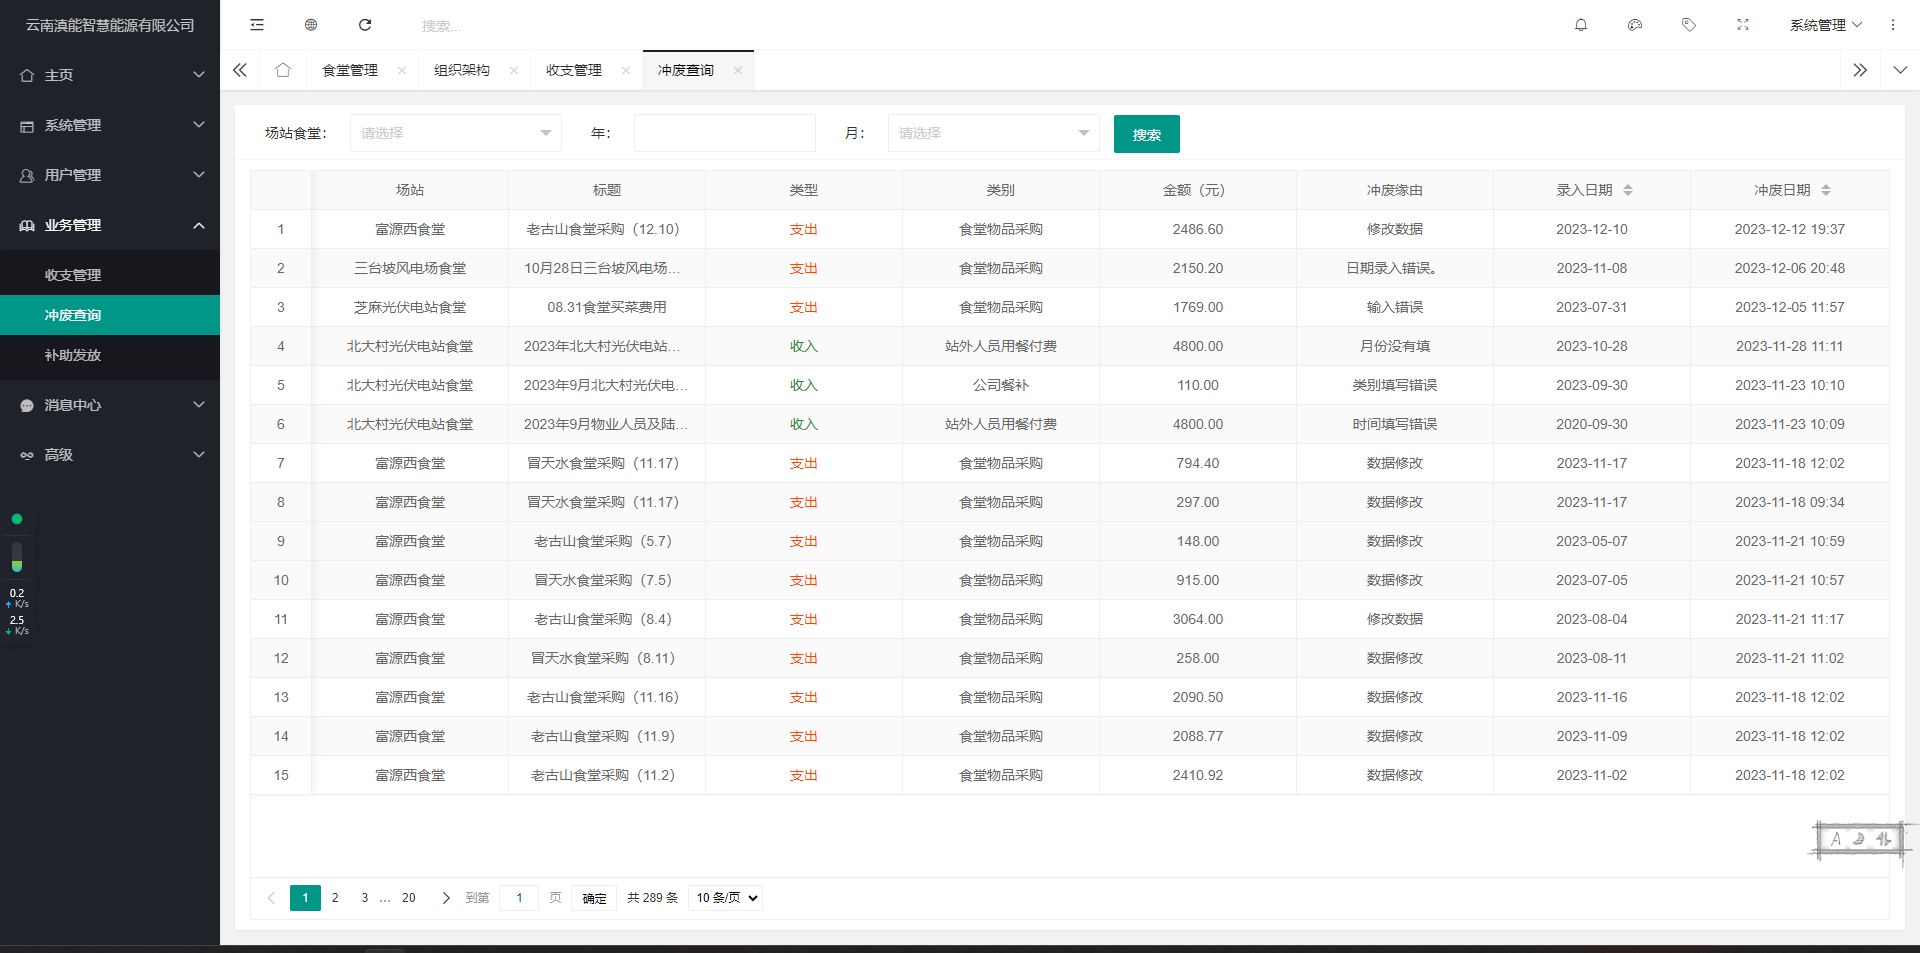Select 冲废查询 in sidebar submenu
Image resolution: width=1920 pixels, height=953 pixels.
pos(110,315)
